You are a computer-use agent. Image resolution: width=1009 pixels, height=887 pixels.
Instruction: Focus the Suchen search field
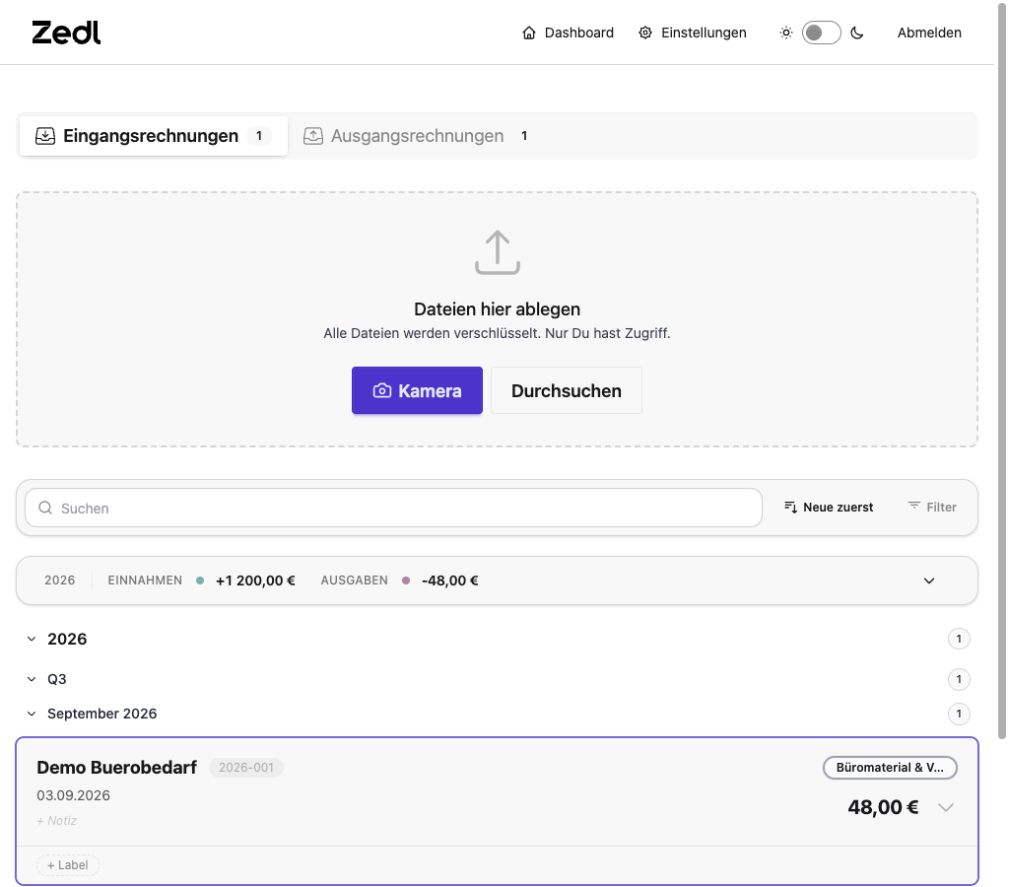pyautogui.click(x=393, y=508)
